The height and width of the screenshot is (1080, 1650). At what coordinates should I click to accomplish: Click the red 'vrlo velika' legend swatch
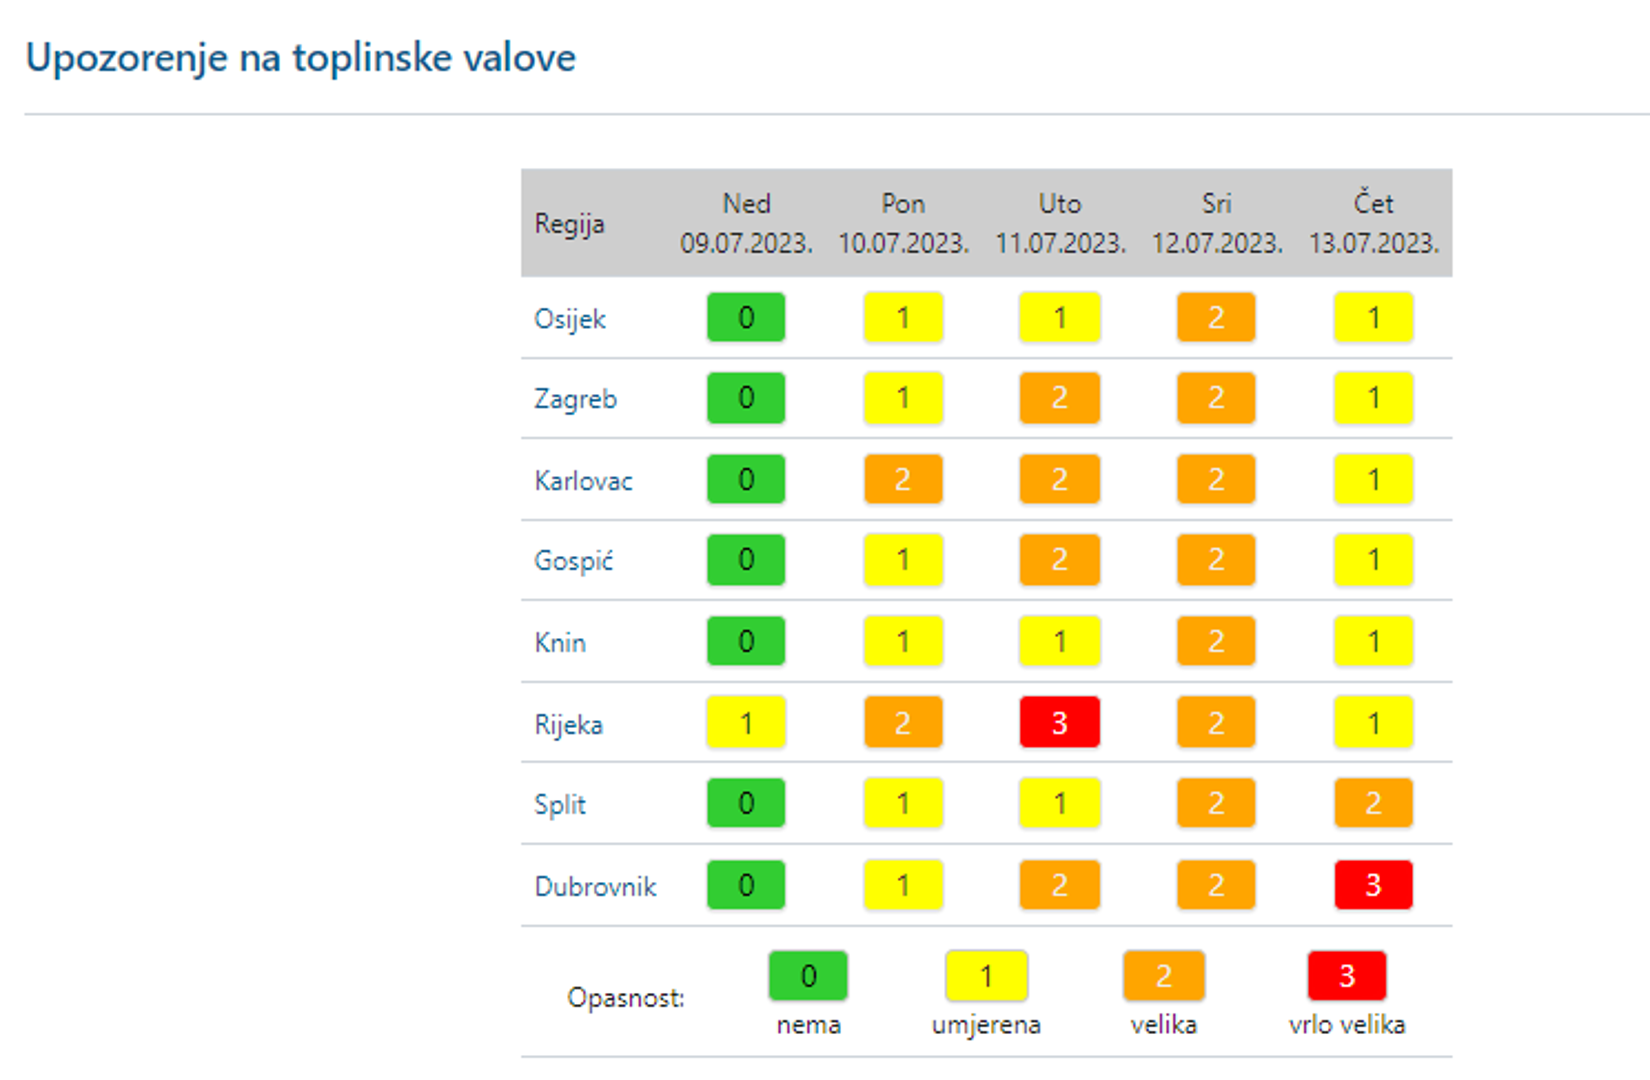pos(1346,976)
